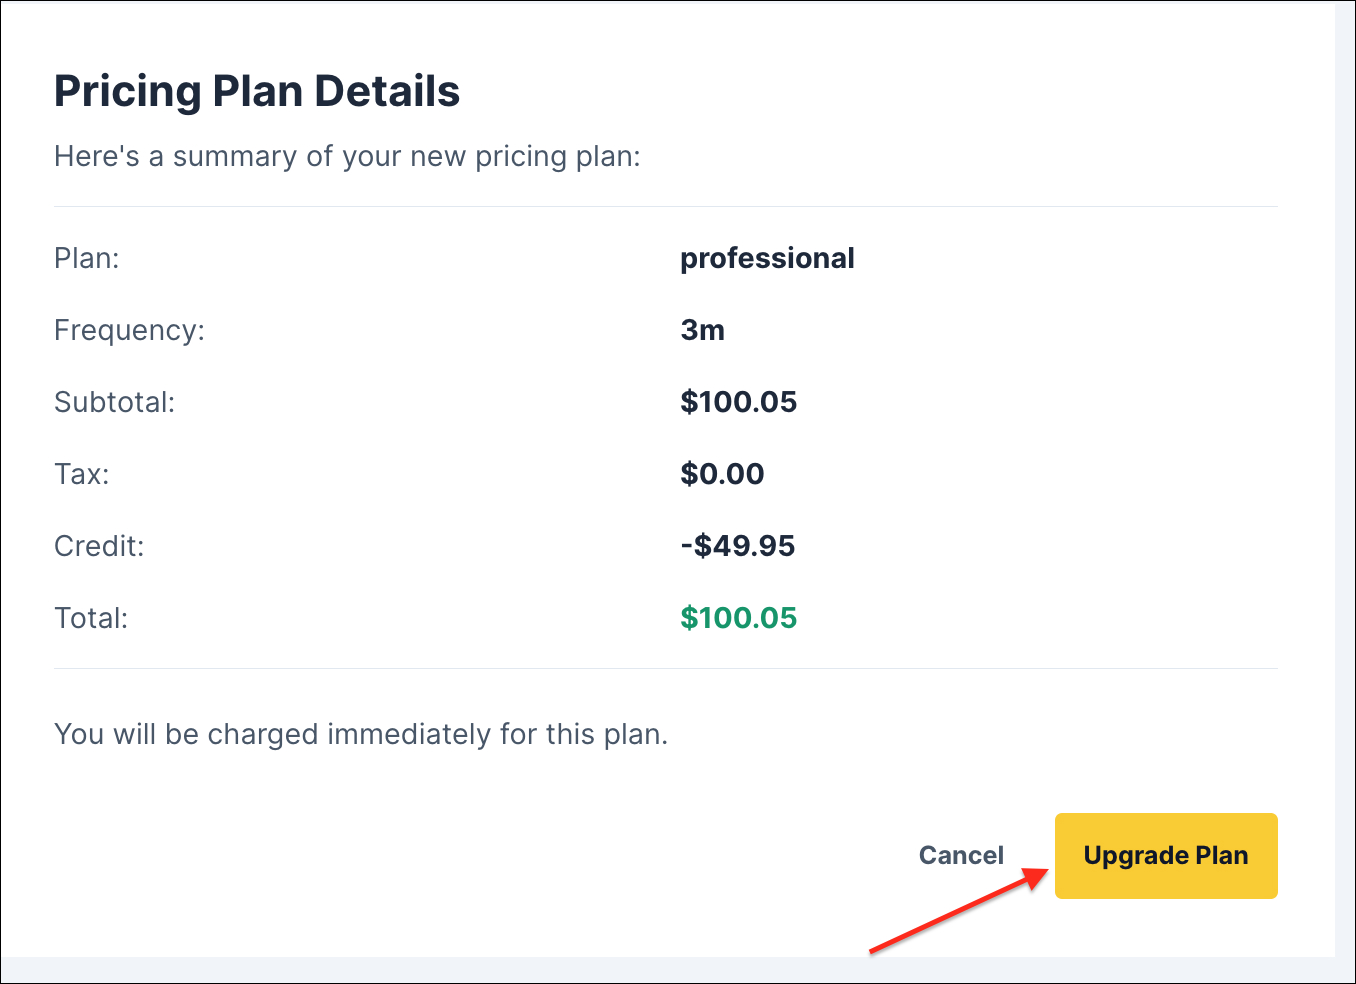The width and height of the screenshot is (1356, 984).
Task: Click the Tax: label
Action: 82,474
